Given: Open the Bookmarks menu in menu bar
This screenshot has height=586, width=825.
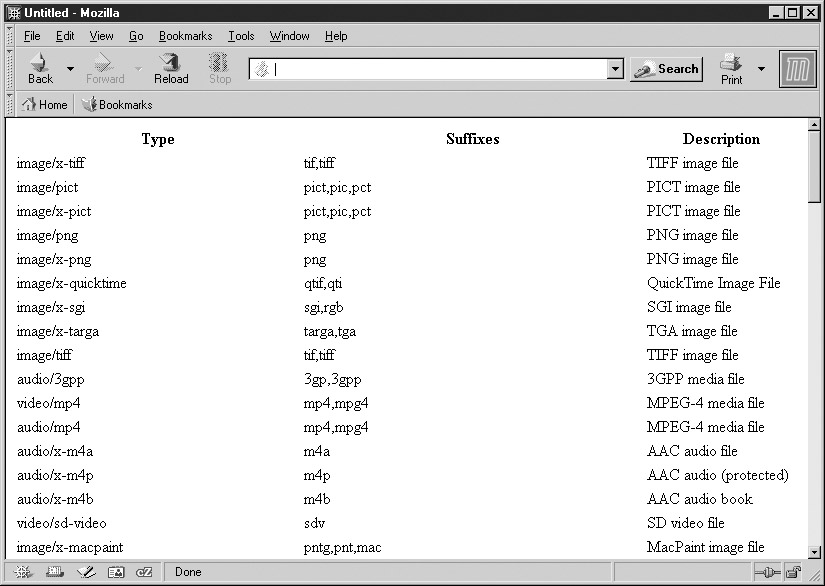Looking at the screenshot, I should coord(185,36).
